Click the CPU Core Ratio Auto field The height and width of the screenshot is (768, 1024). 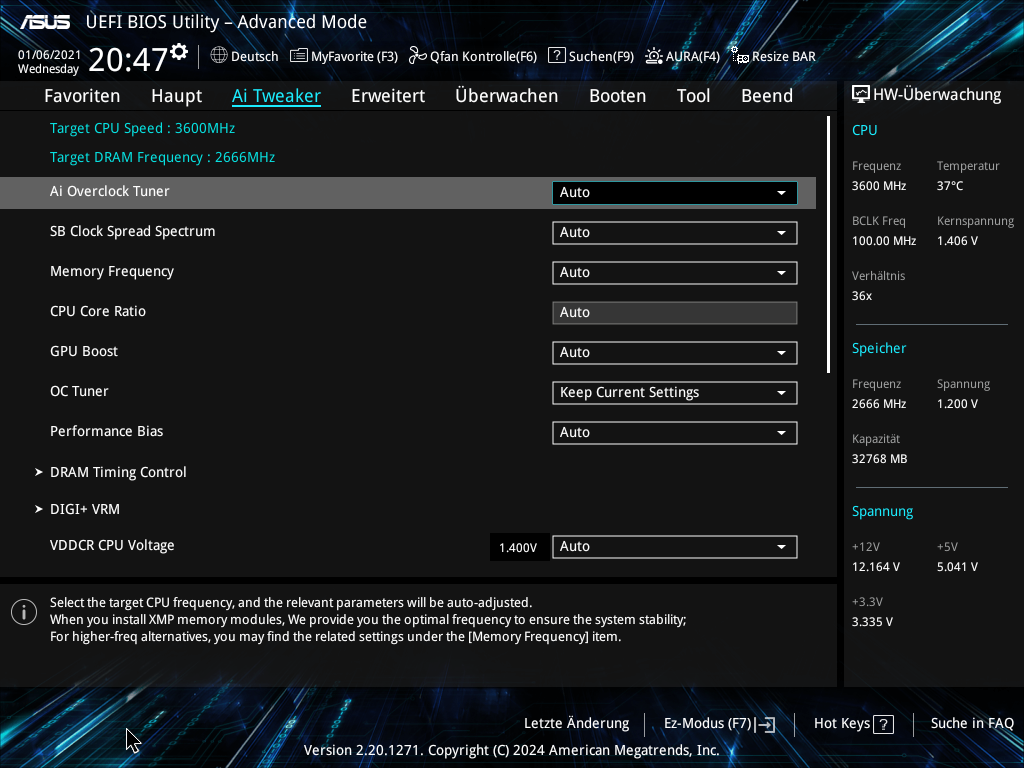(675, 313)
